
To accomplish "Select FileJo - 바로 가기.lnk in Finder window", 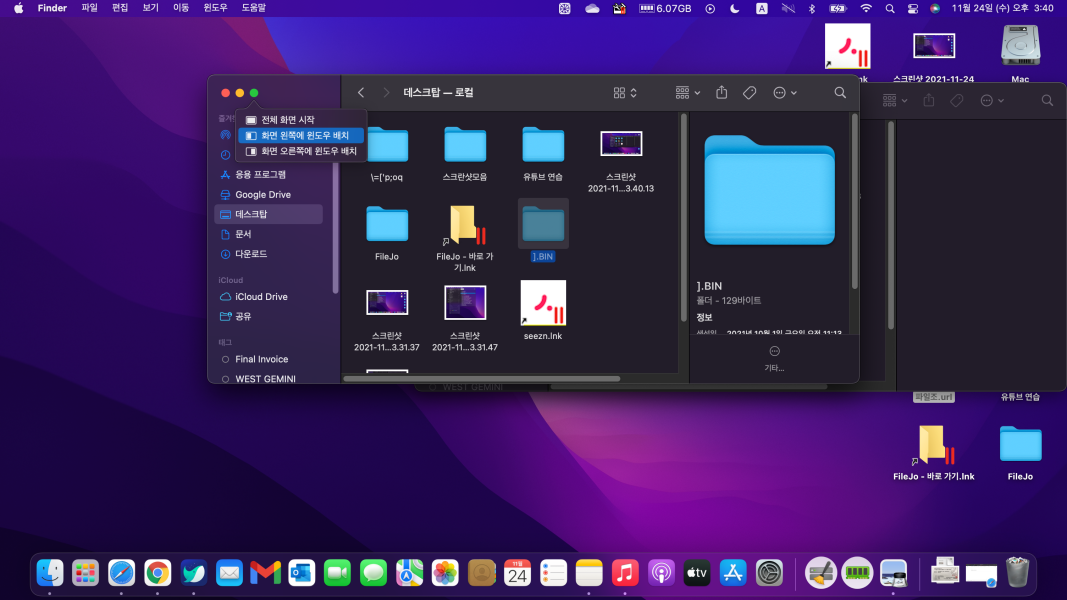I will (x=465, y=225).
